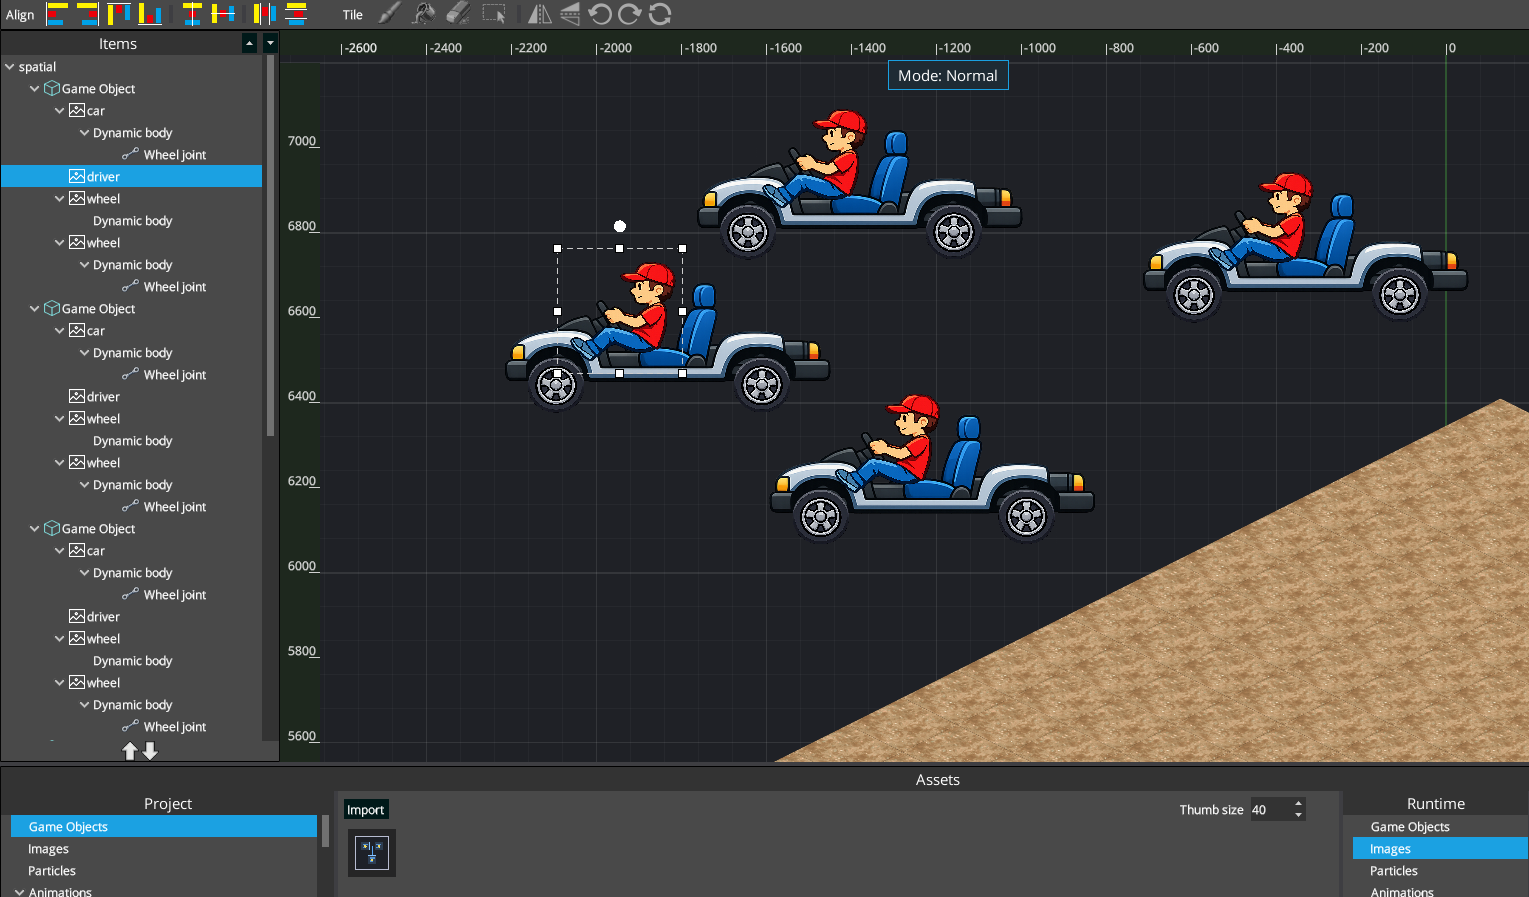Select Images in the Runtime list
This screenshot has height=897, width=1529.
[x=1440, y=849]
